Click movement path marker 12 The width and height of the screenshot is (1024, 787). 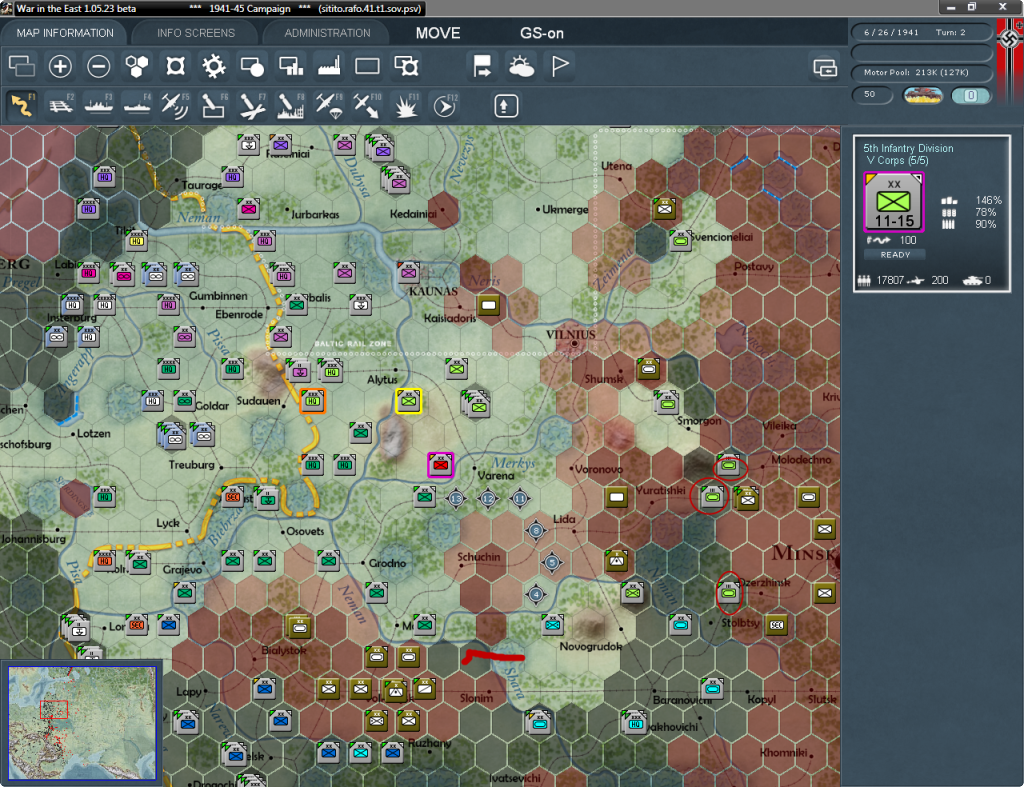tap(488, 499)
